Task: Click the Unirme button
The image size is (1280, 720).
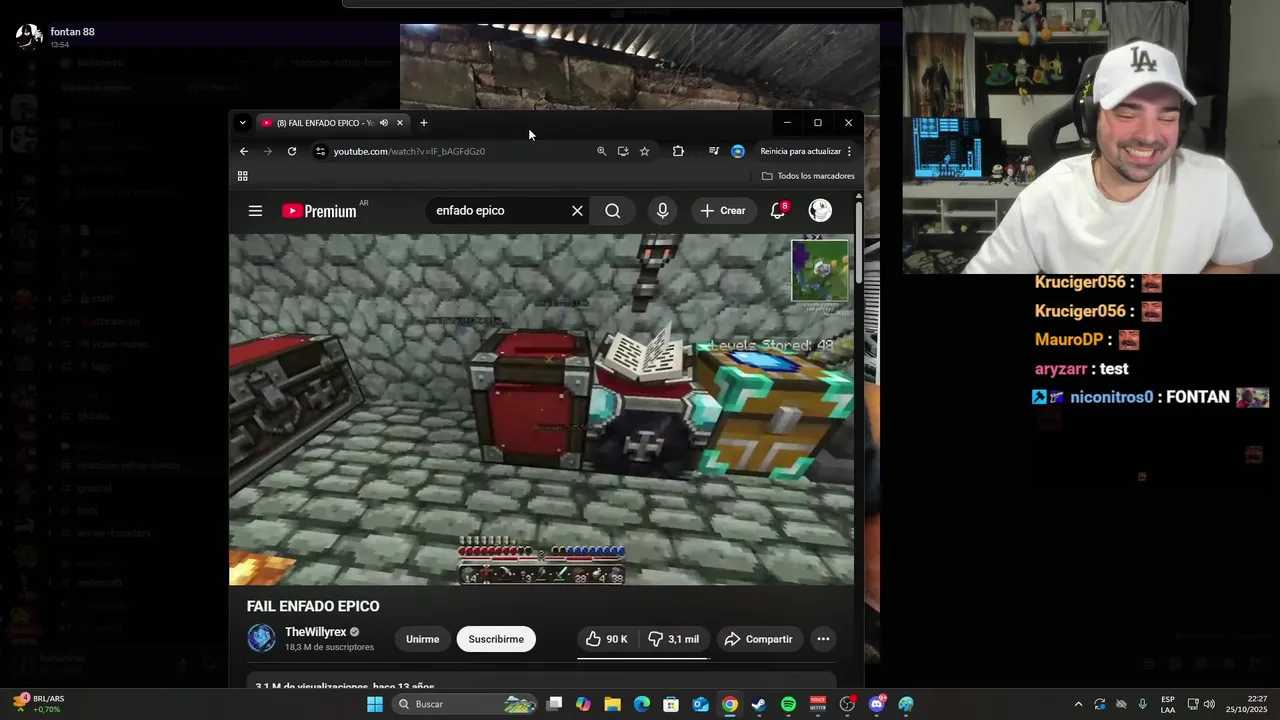Action: tap(422, 639)
